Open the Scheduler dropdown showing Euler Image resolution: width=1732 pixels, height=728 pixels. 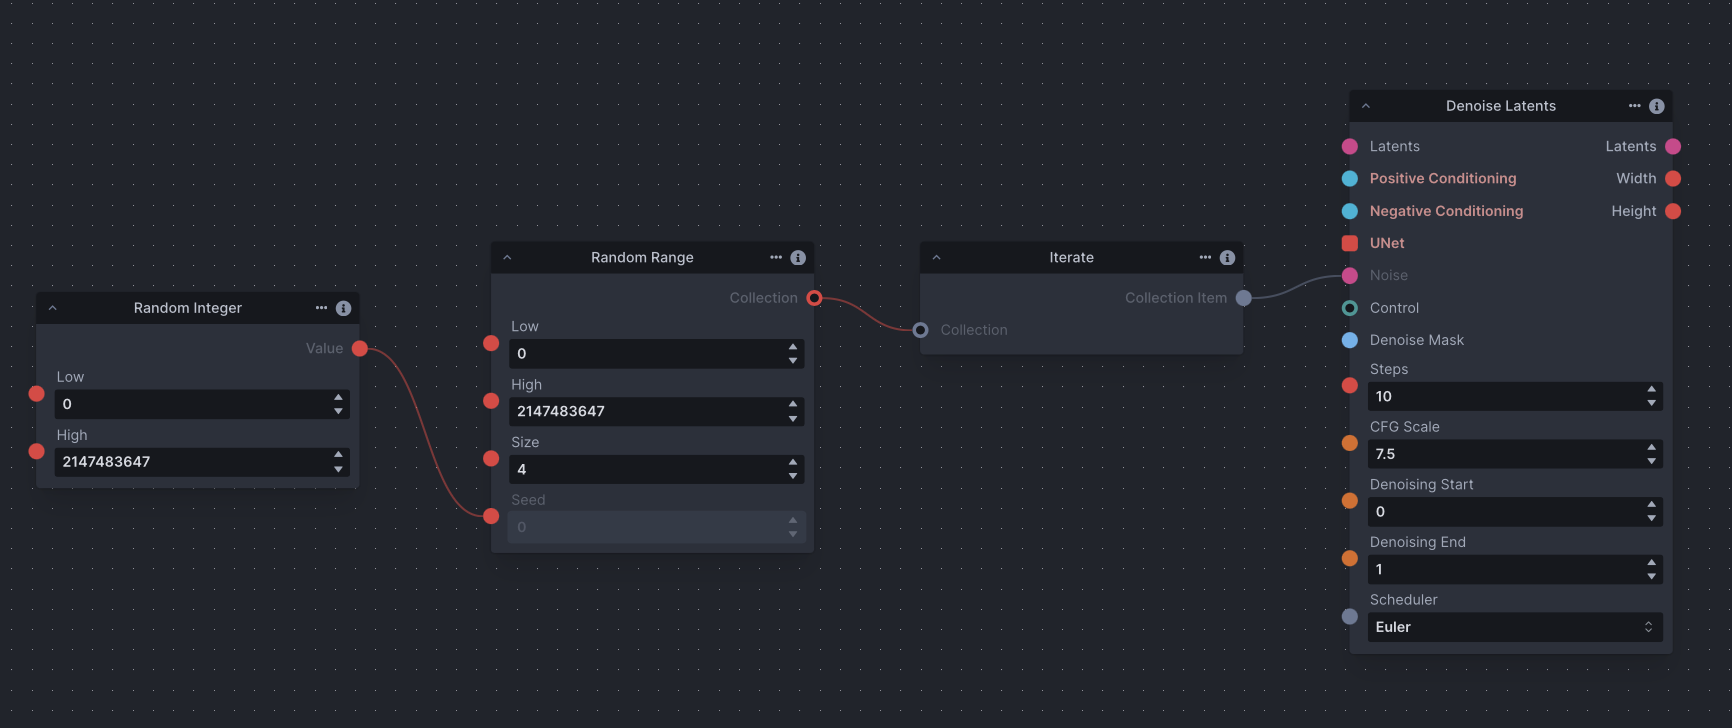pyautogui.click(x=1515, y=627)
